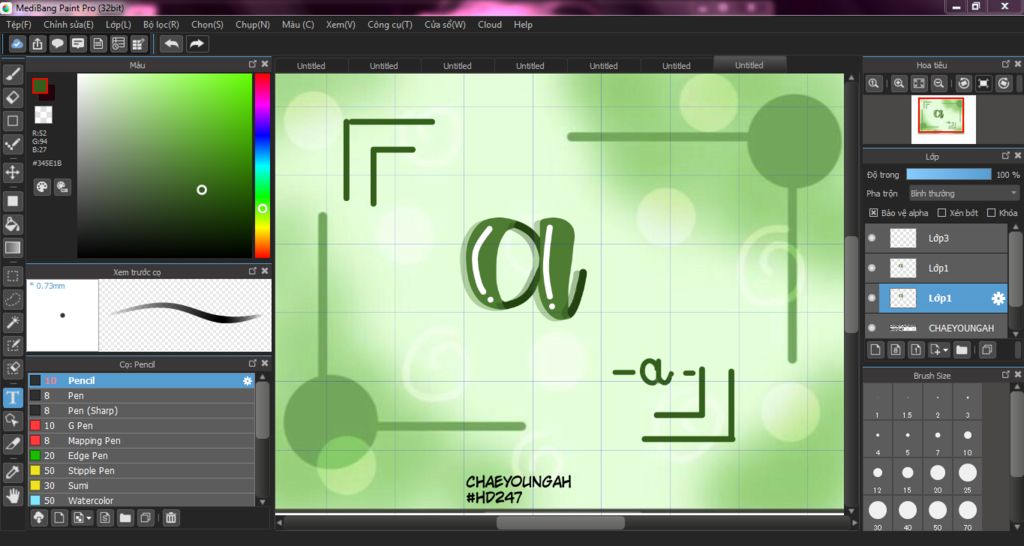Open the Lớp(L) menu
Image resolution: width=1024 pixels, height=546 pixels.
[x=118, y=25]
